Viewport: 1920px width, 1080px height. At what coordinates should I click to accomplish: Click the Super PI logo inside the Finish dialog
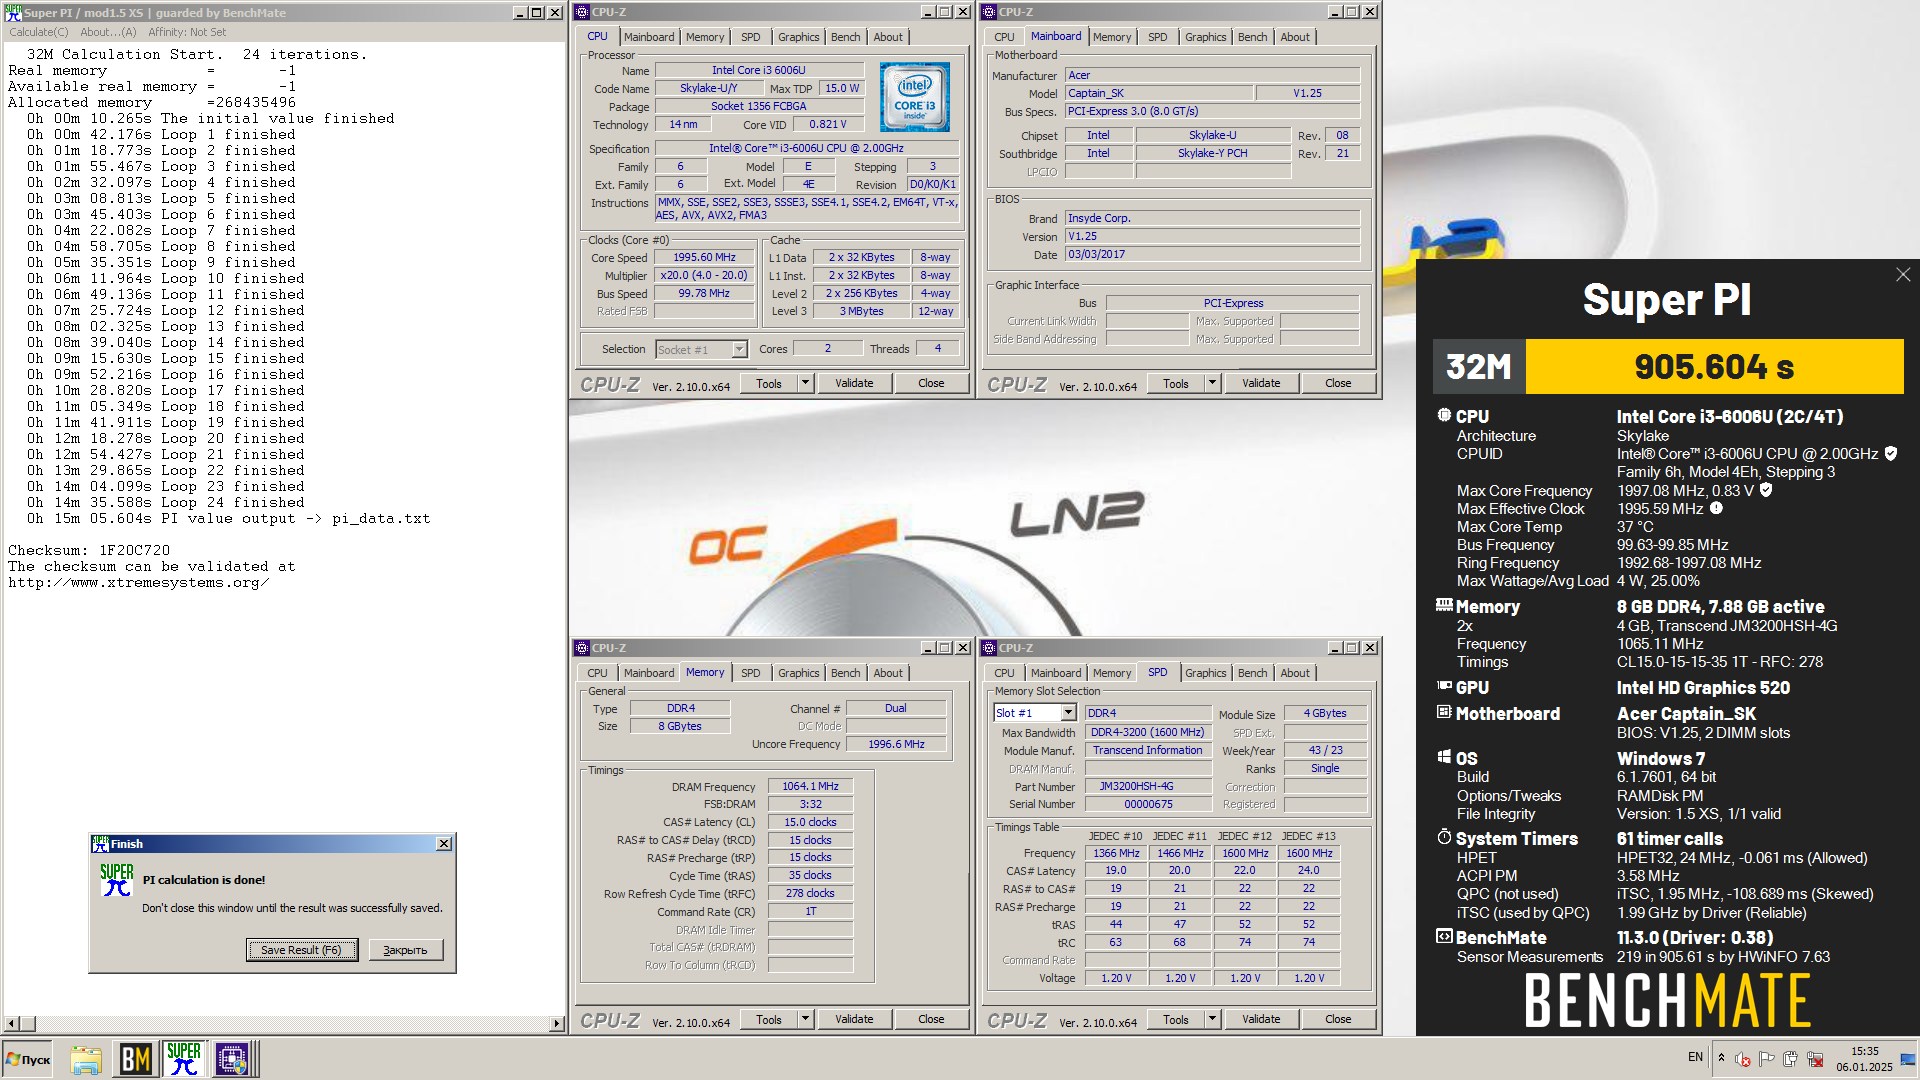click(x=117, y=880)
